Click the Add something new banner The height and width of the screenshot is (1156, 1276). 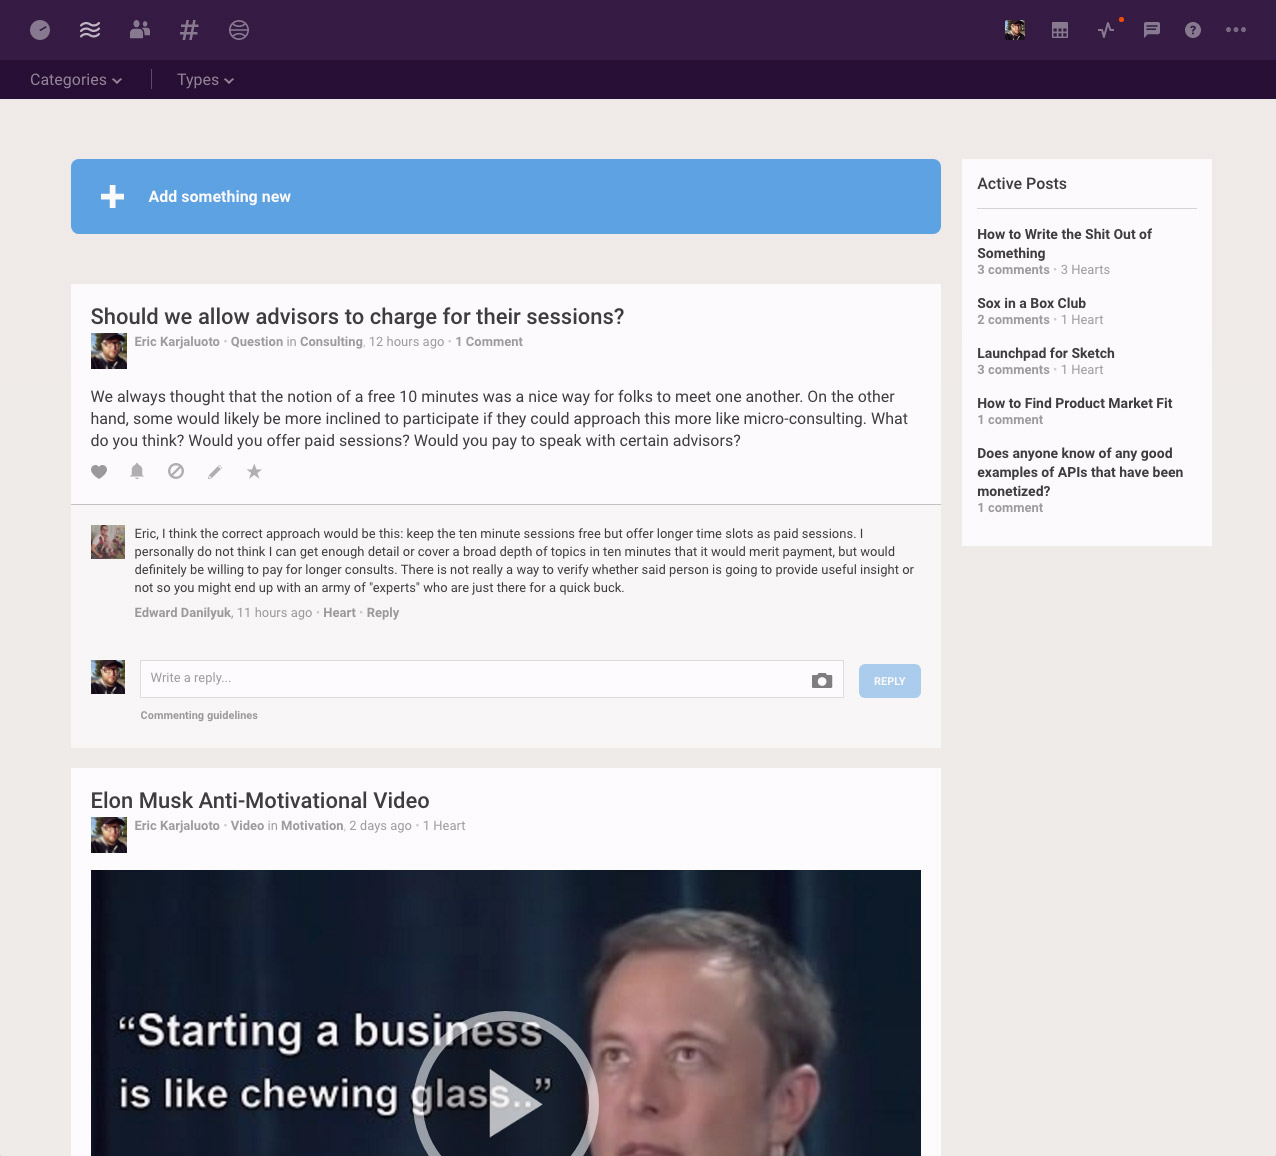[506, 196]
